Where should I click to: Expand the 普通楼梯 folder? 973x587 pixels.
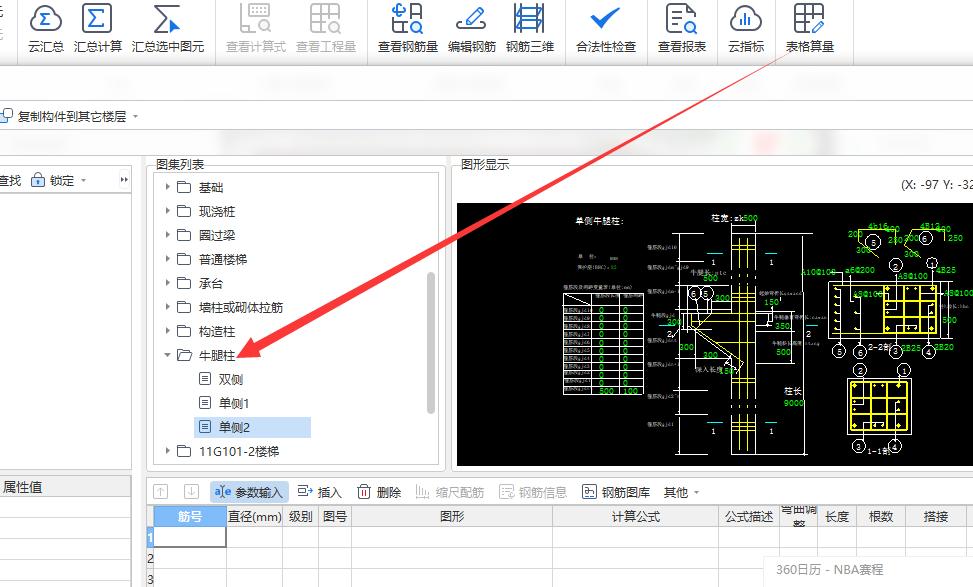[168, 259]
